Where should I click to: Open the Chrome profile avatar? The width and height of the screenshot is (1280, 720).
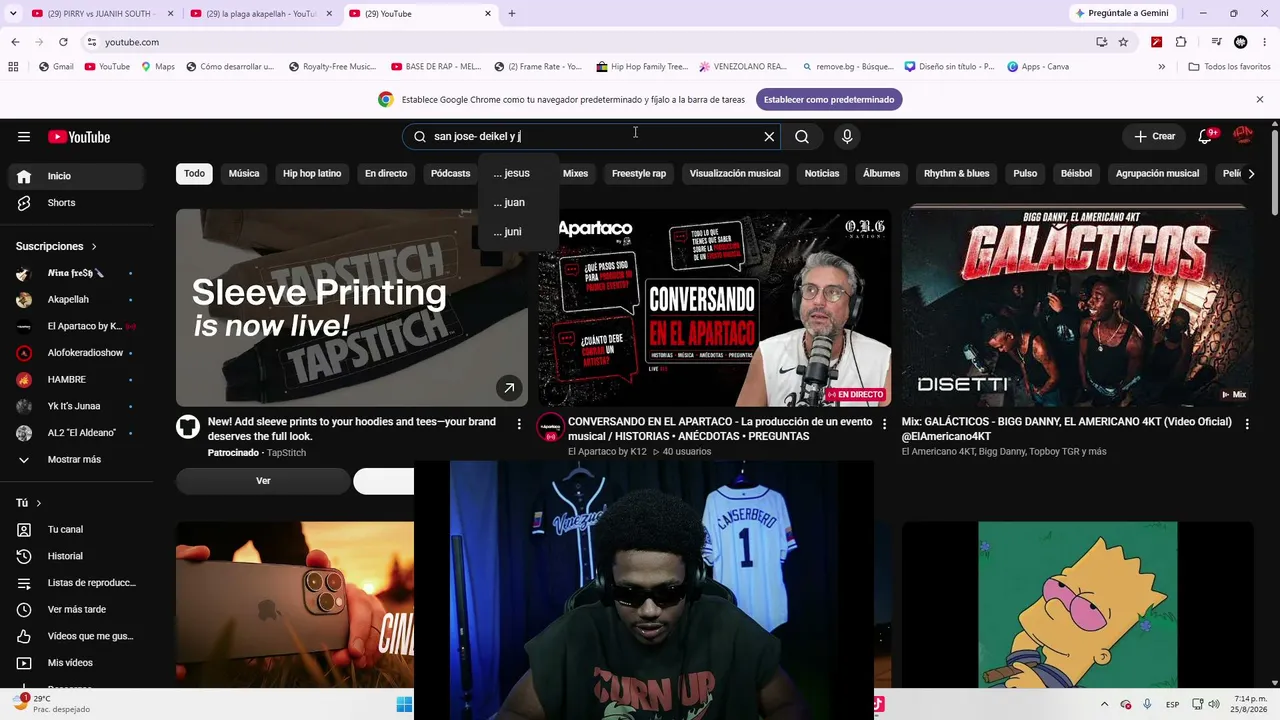click(x=1241, y=42)
